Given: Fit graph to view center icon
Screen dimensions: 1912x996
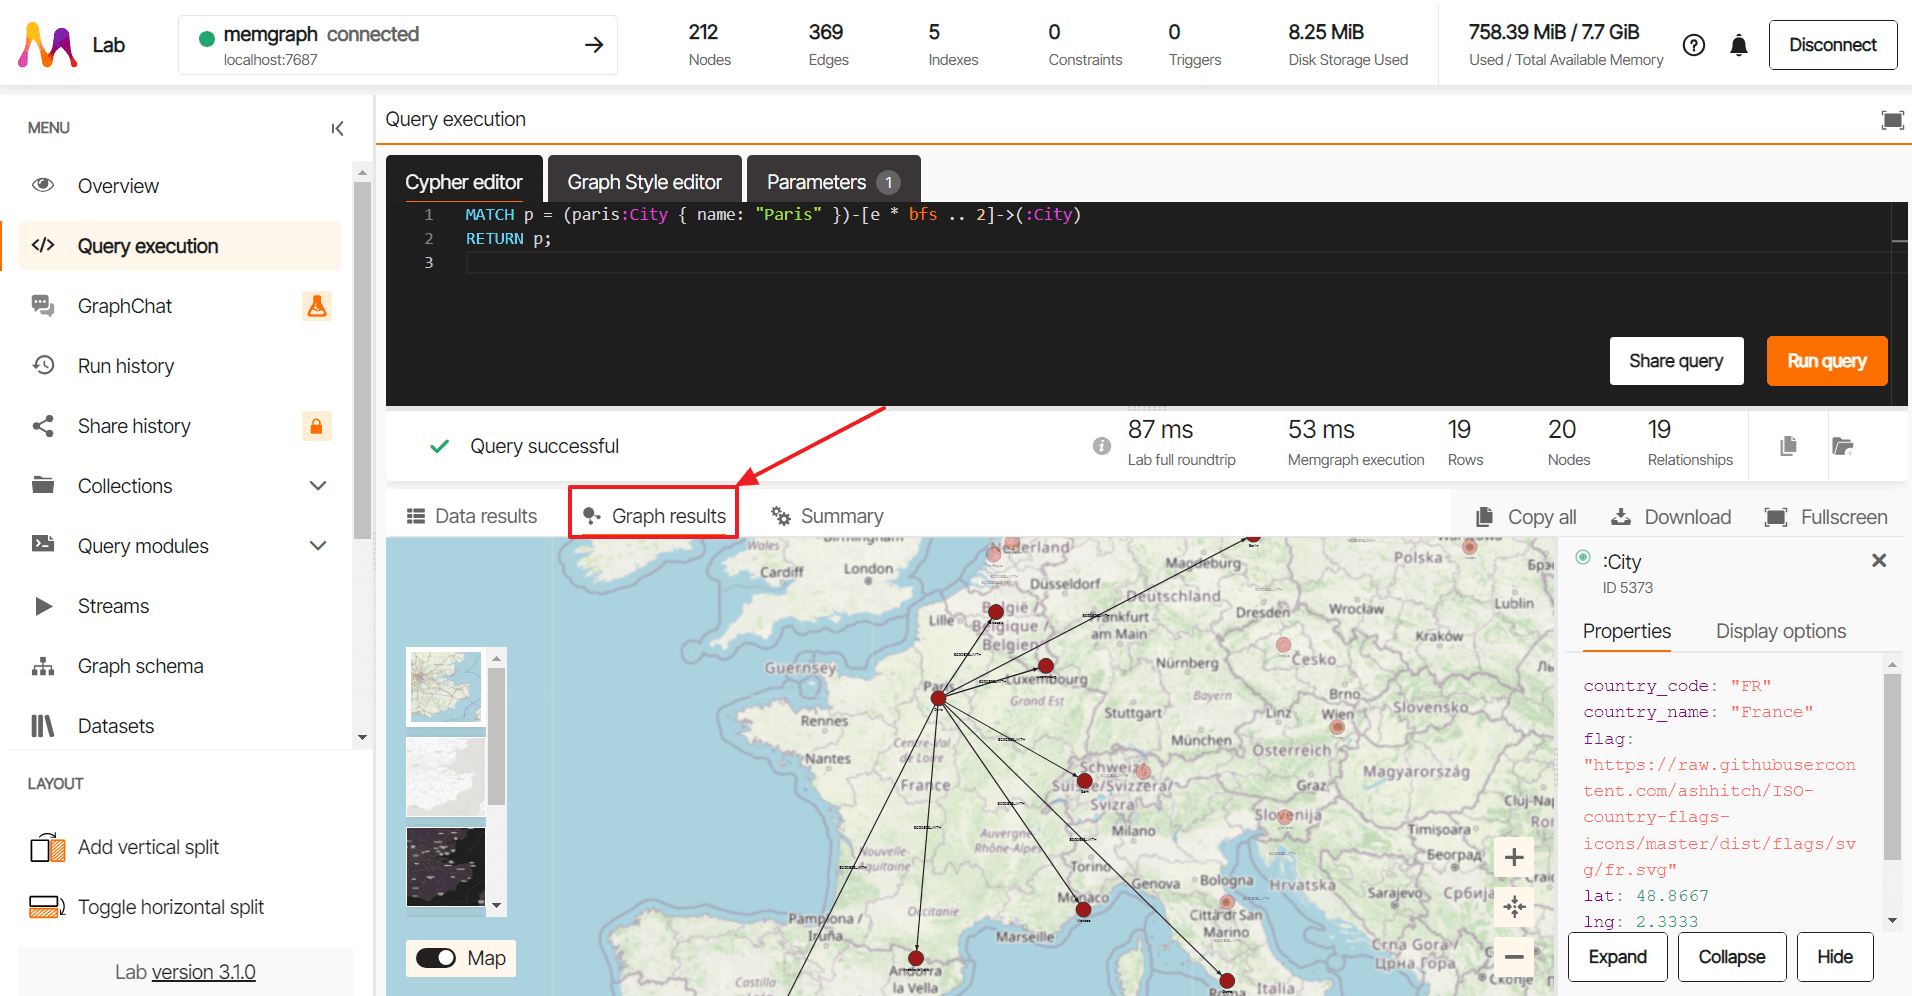Looking at the screenshot, I should [1514, 907].
